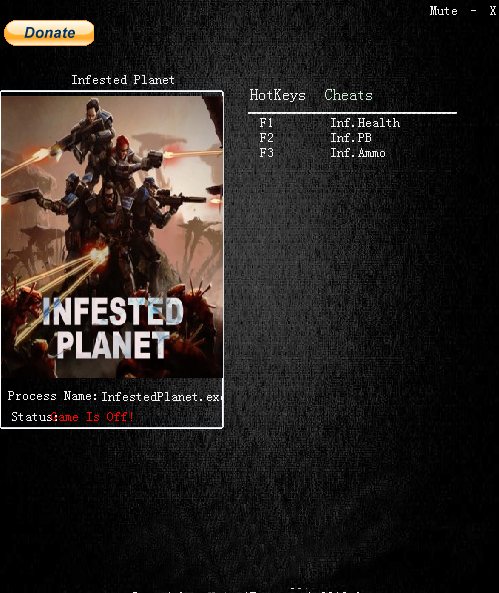Click the F3 hotkey label

point(266,153)
